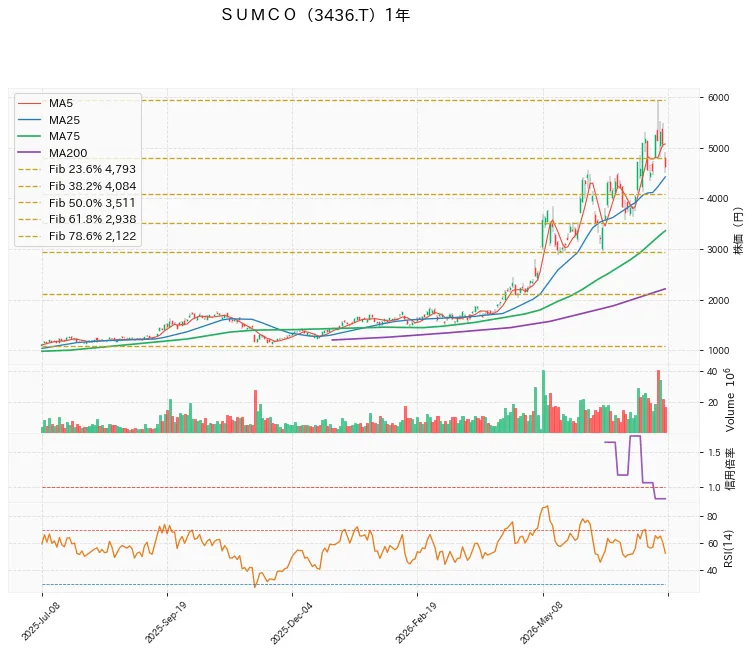Click the blue MA25 line swatch in legend
Viewport: 752px width, 654px height.
[29, 120]
